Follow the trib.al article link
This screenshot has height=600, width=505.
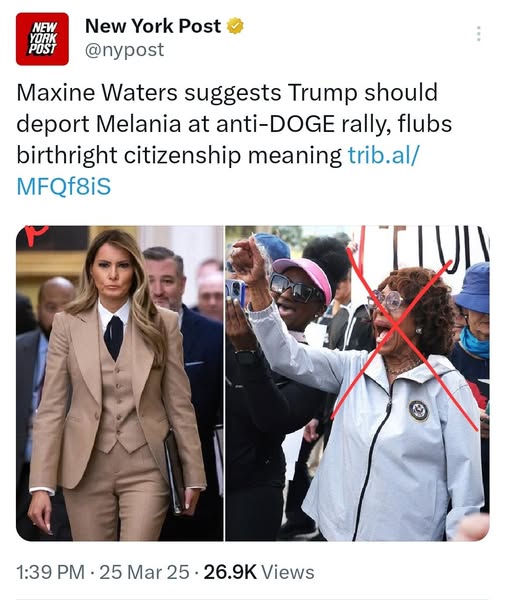click(383, 155)
